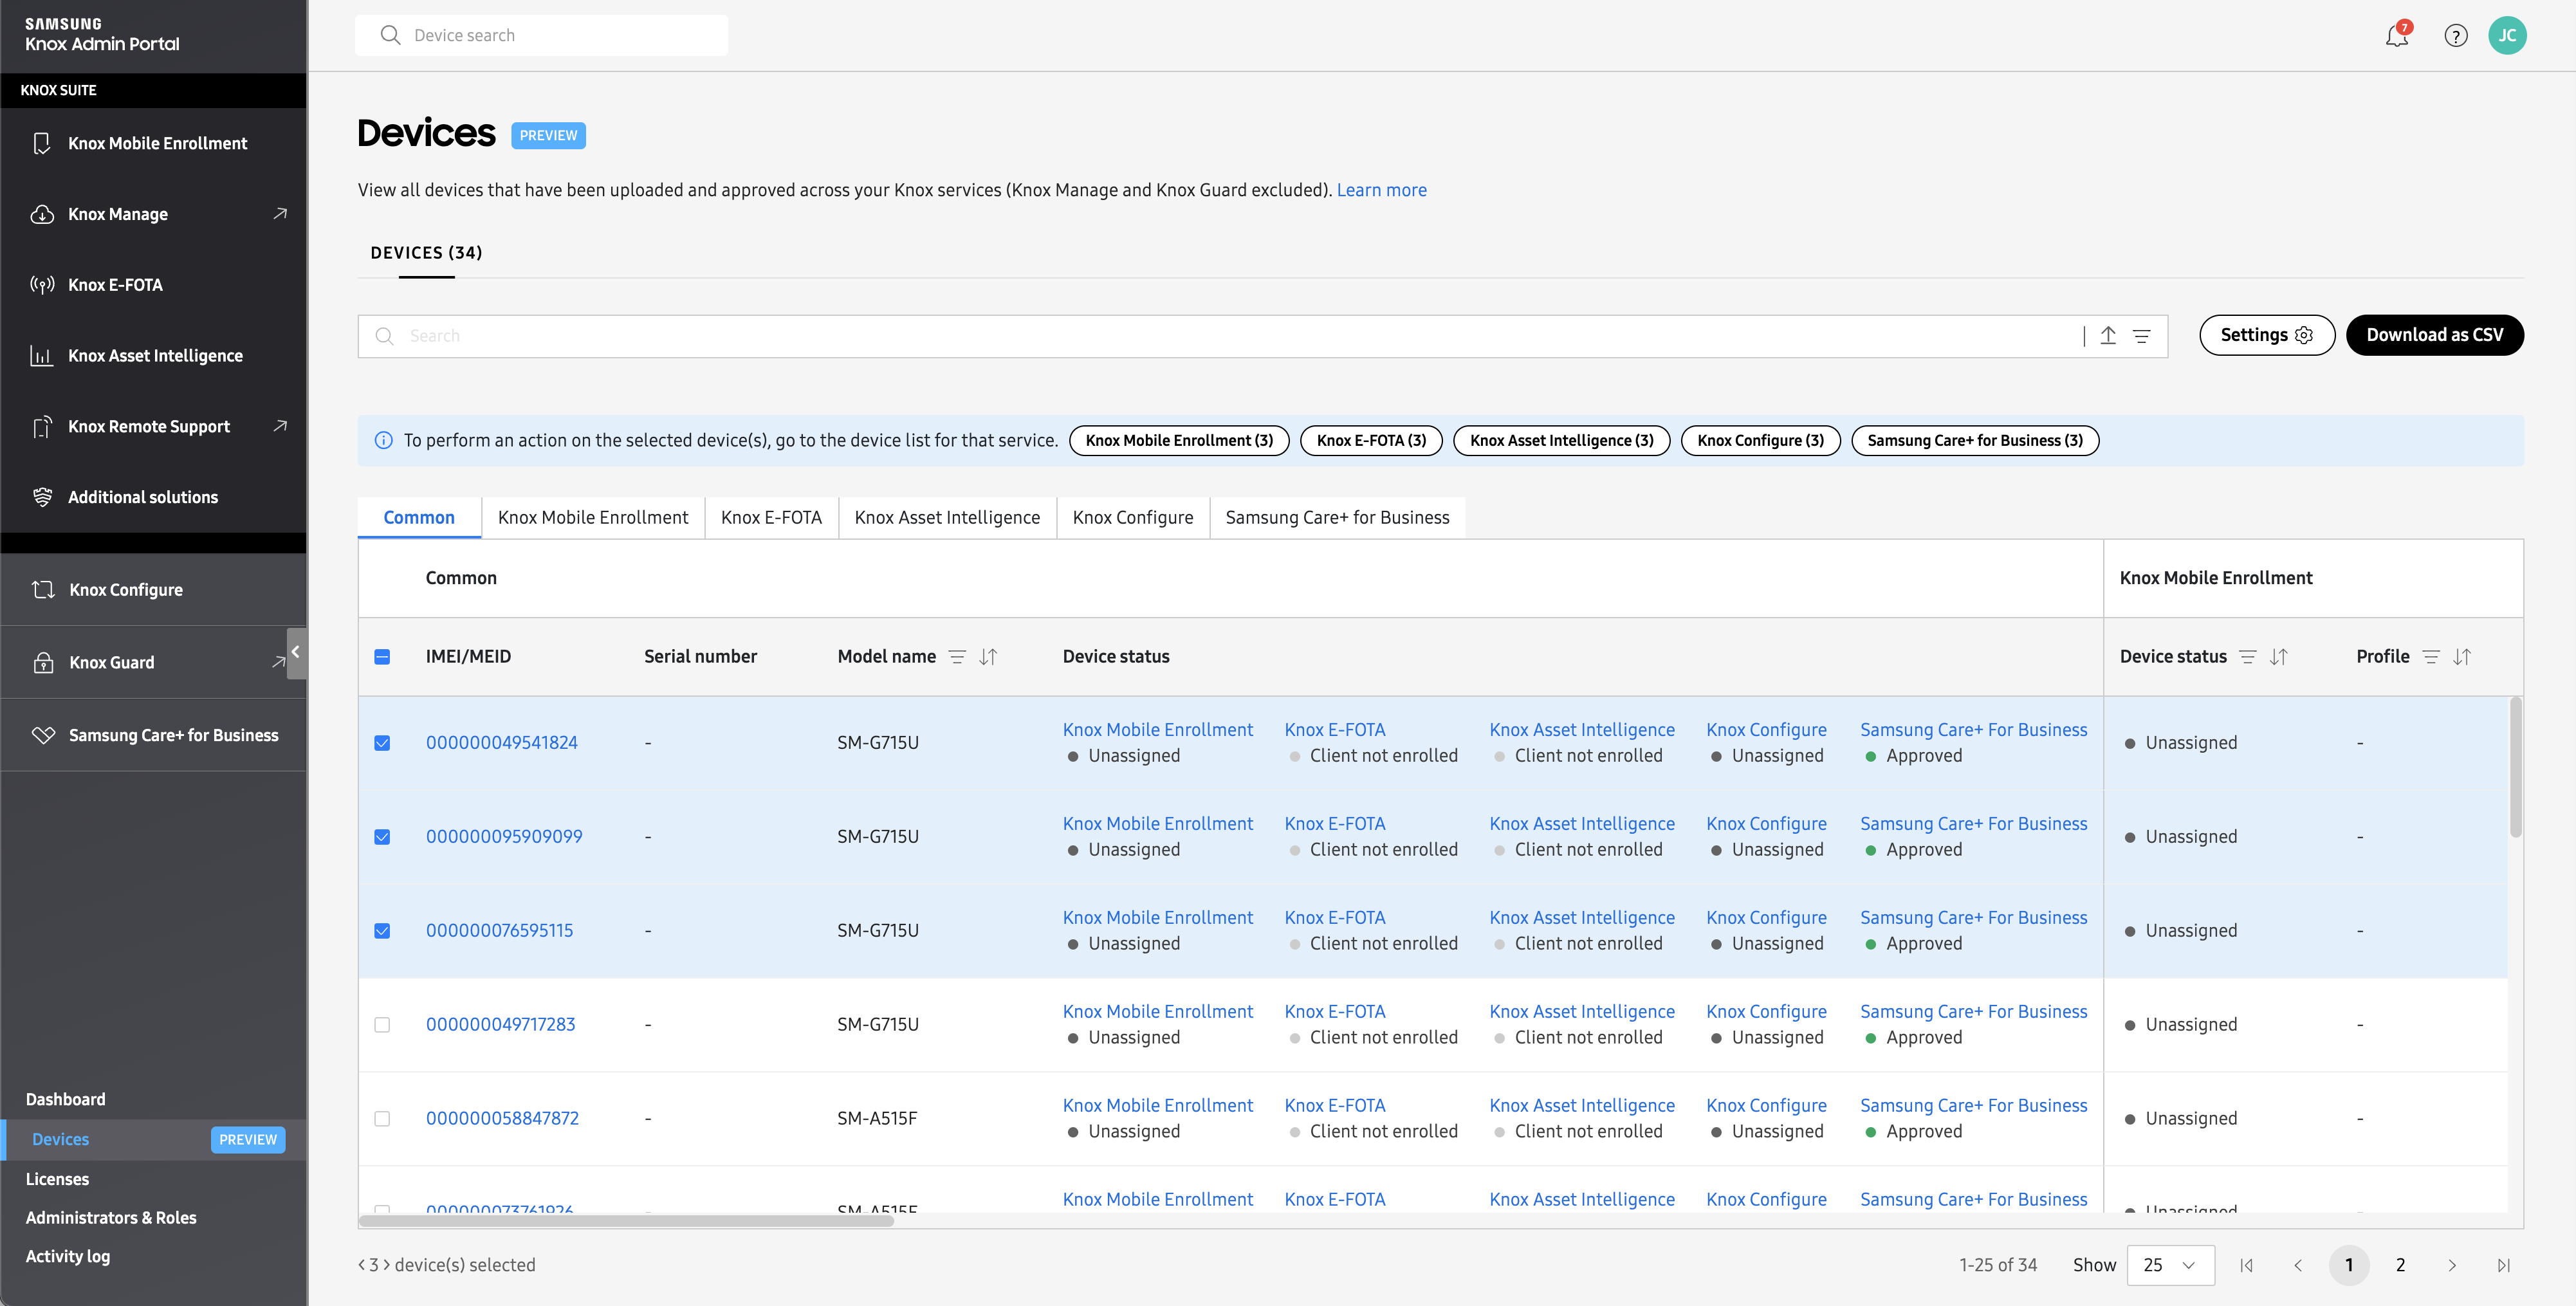
Task: Click the upload icon in search bar
Action: point(2108,336)
